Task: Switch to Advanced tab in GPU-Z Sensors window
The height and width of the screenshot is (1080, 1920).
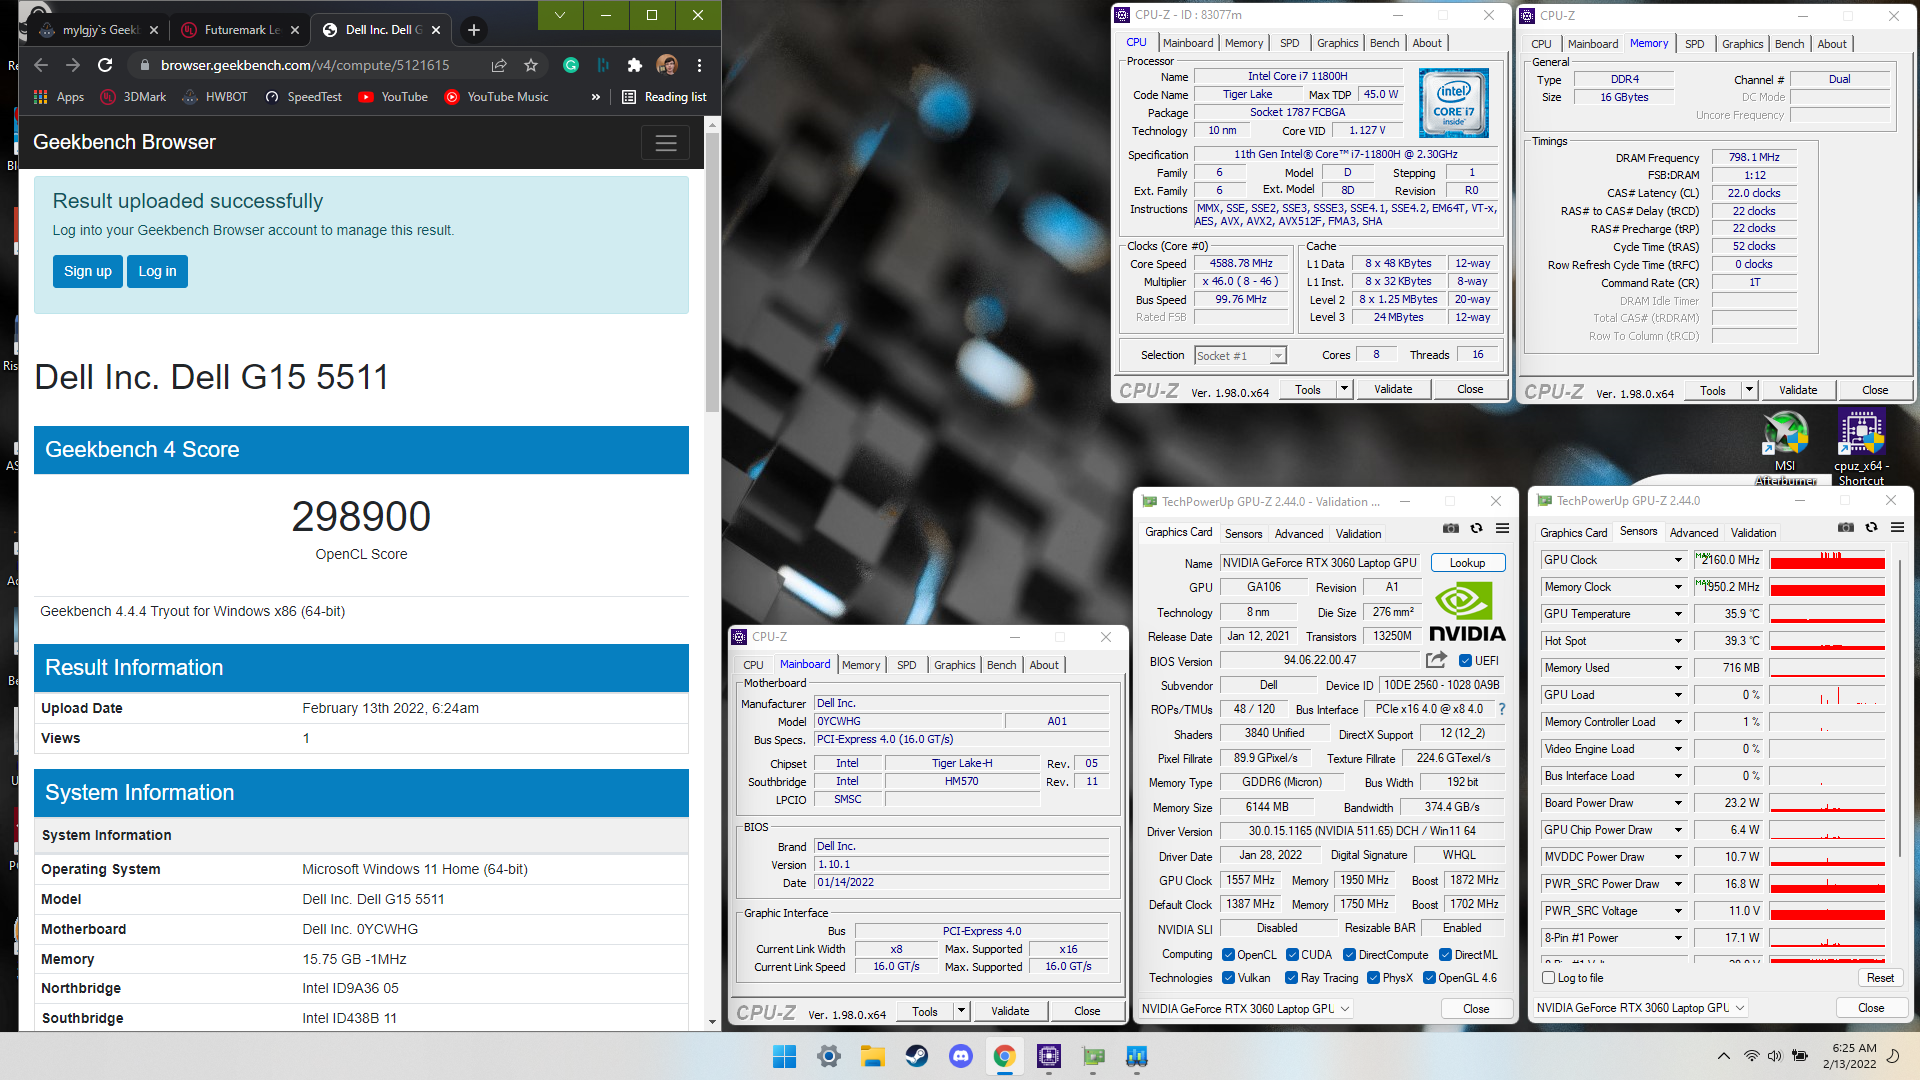Action: [1694, 533]
